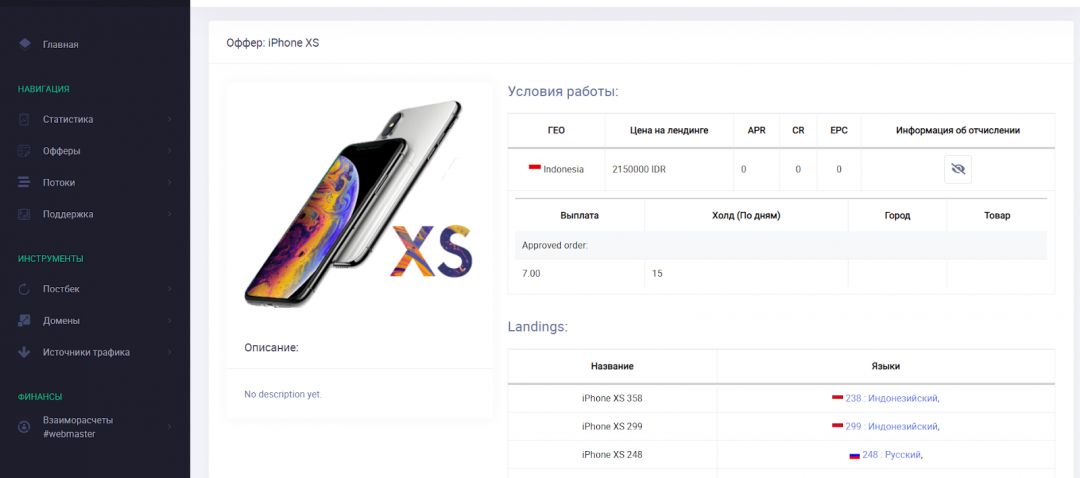
Task: Expand the Статистика submenu chevron
Action: click(x=169, y=120)
